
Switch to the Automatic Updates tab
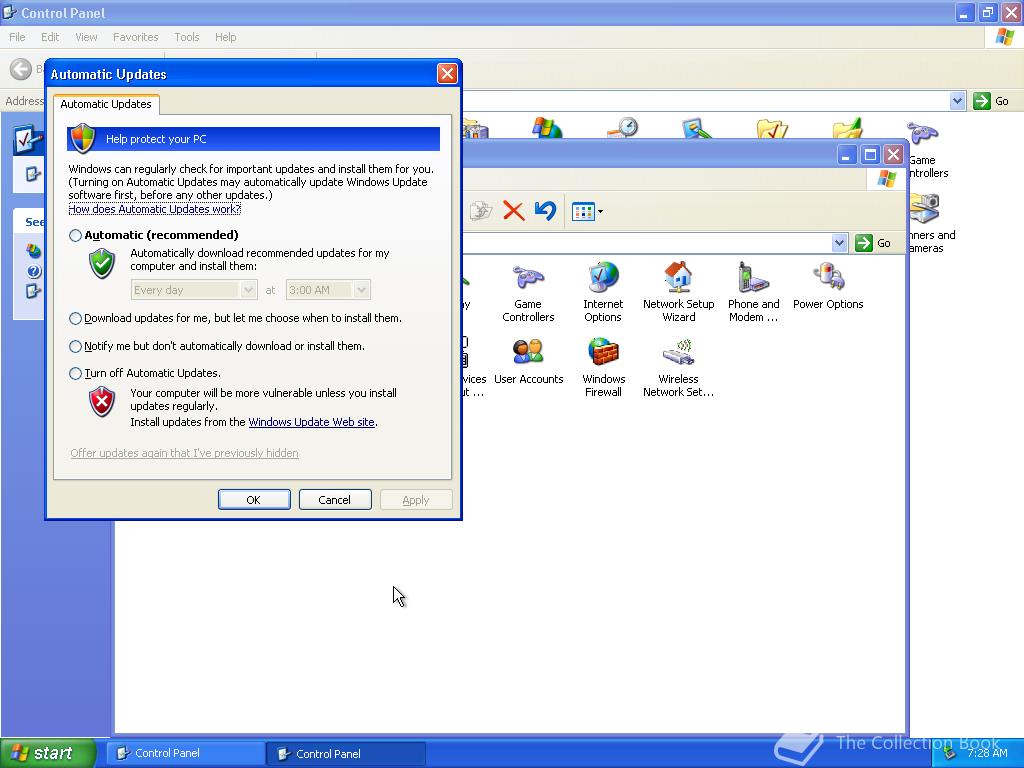pos(106,104)
